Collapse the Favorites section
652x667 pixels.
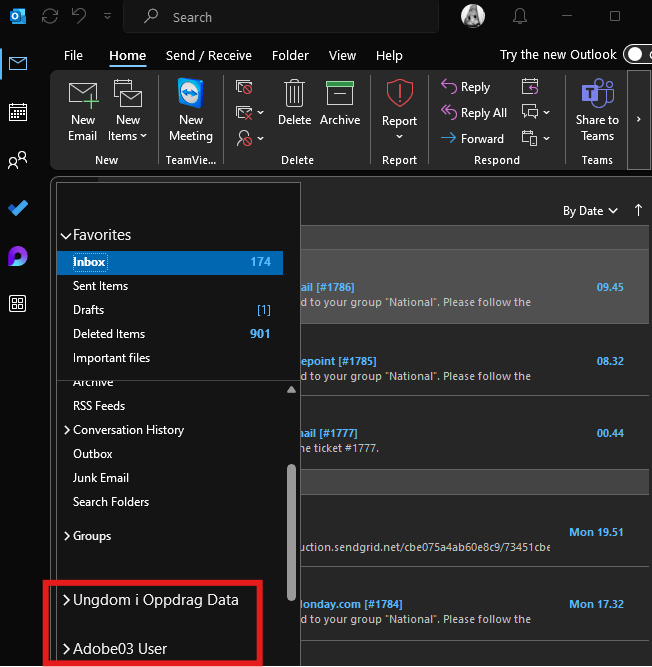[66, 236]
